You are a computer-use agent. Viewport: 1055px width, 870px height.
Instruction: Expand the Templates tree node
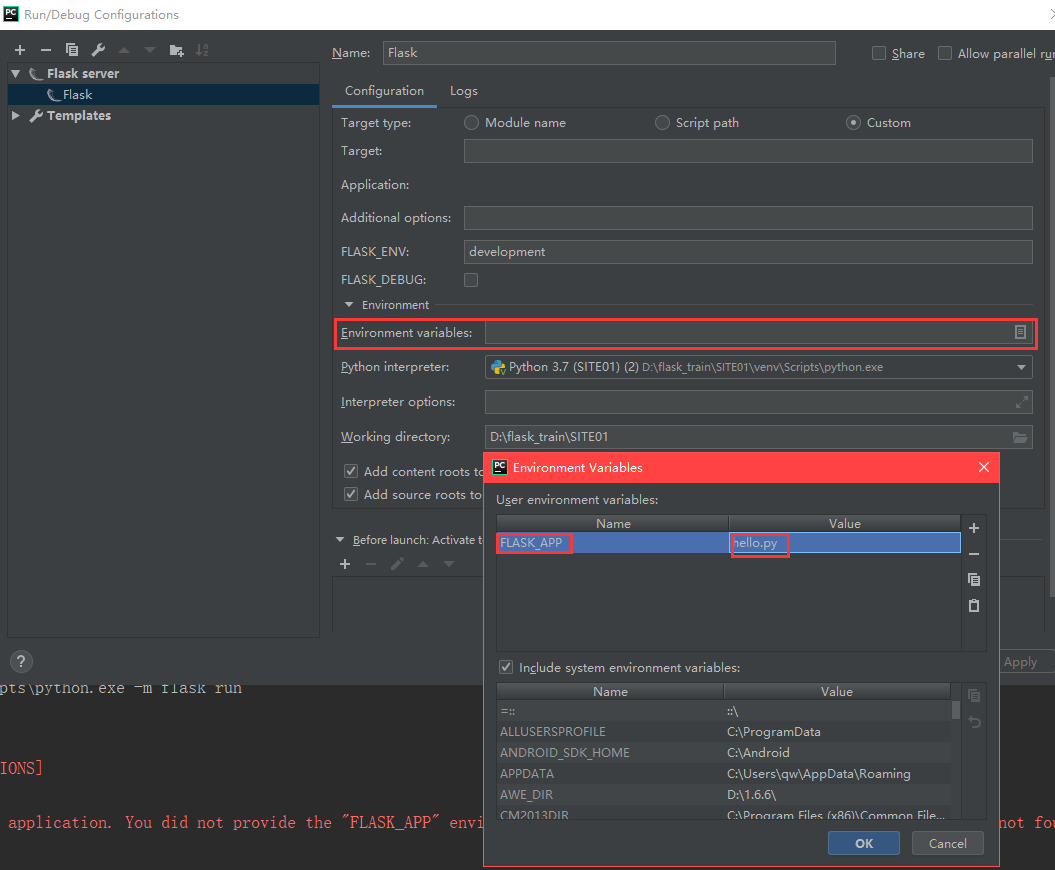(16, 116)
